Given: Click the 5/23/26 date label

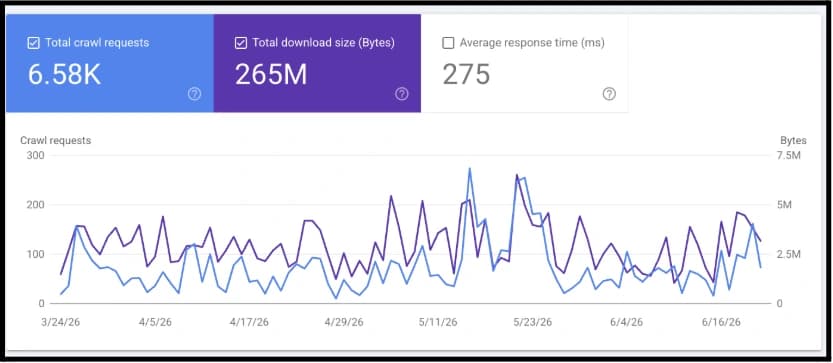Looking at the screenshot, I should coord(533,322).
